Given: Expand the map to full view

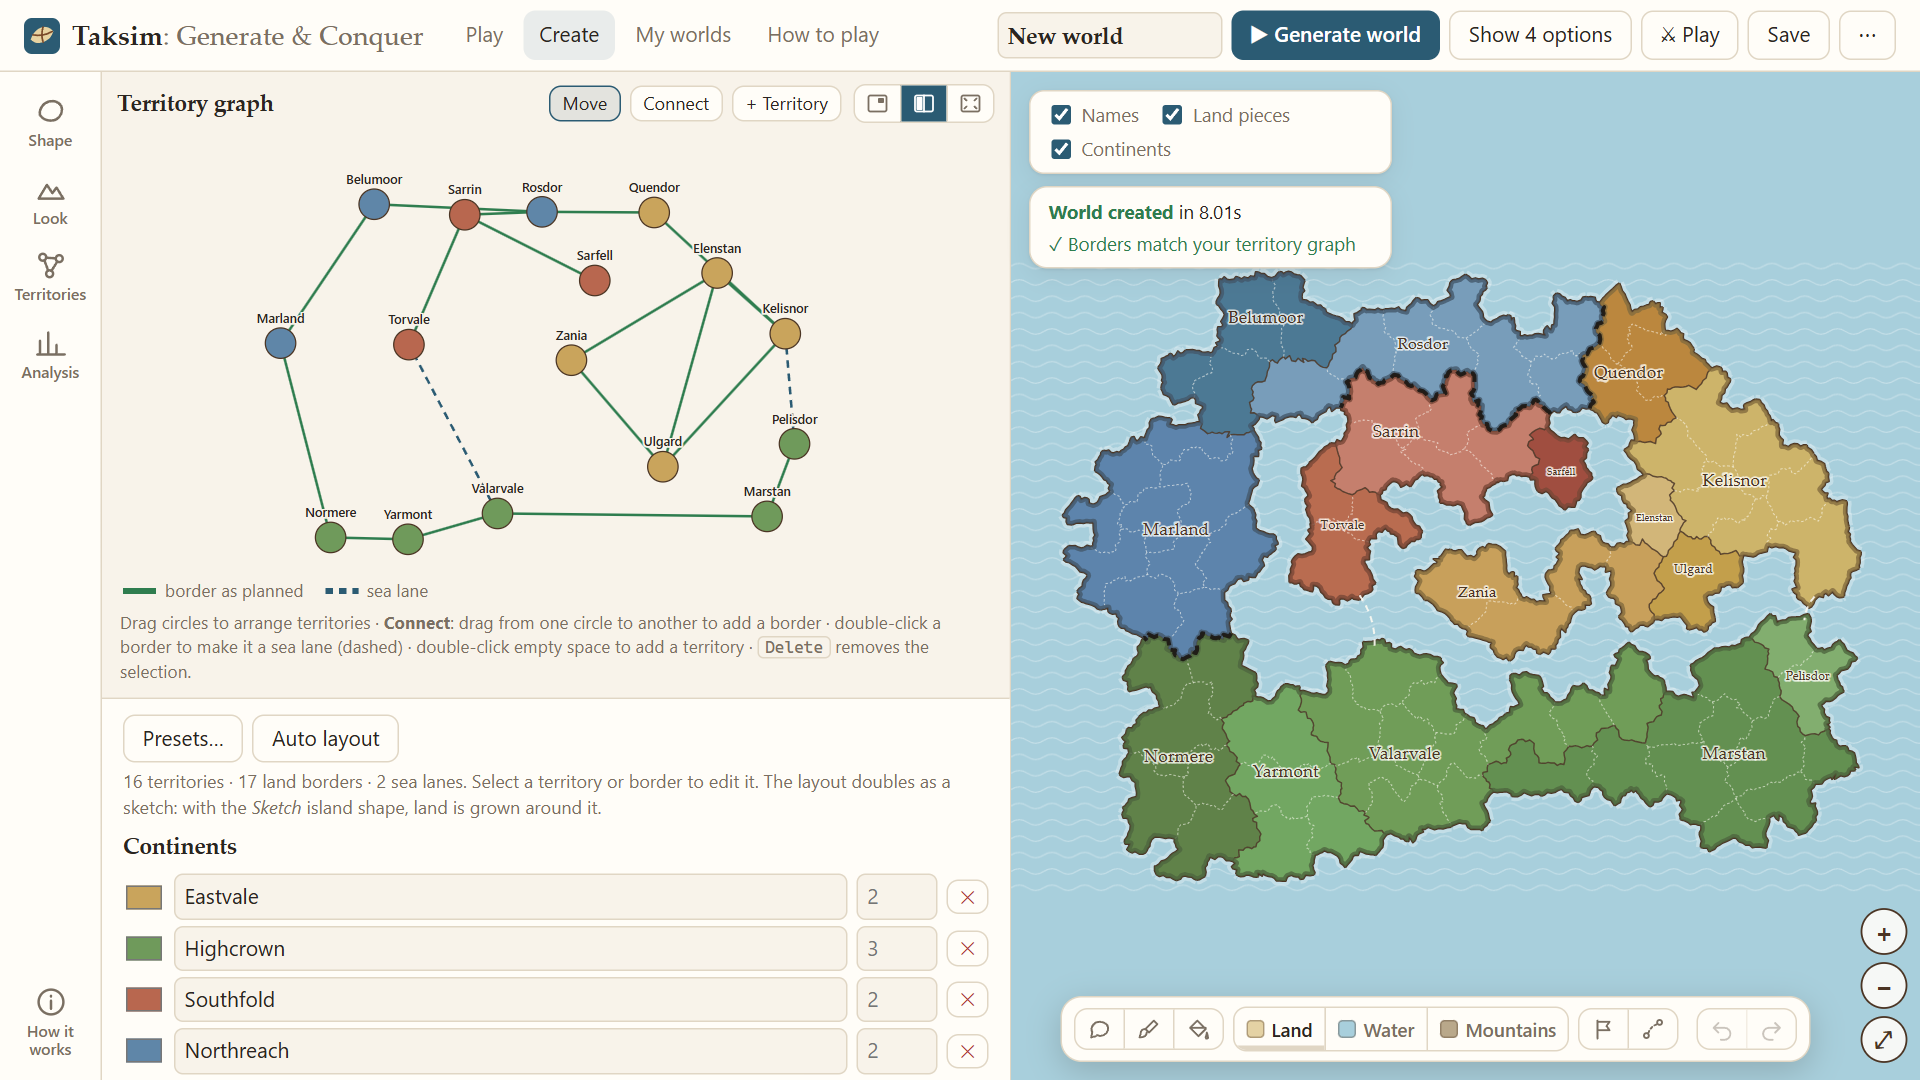Looking at the screenshot, I should click(1884, 1040).
